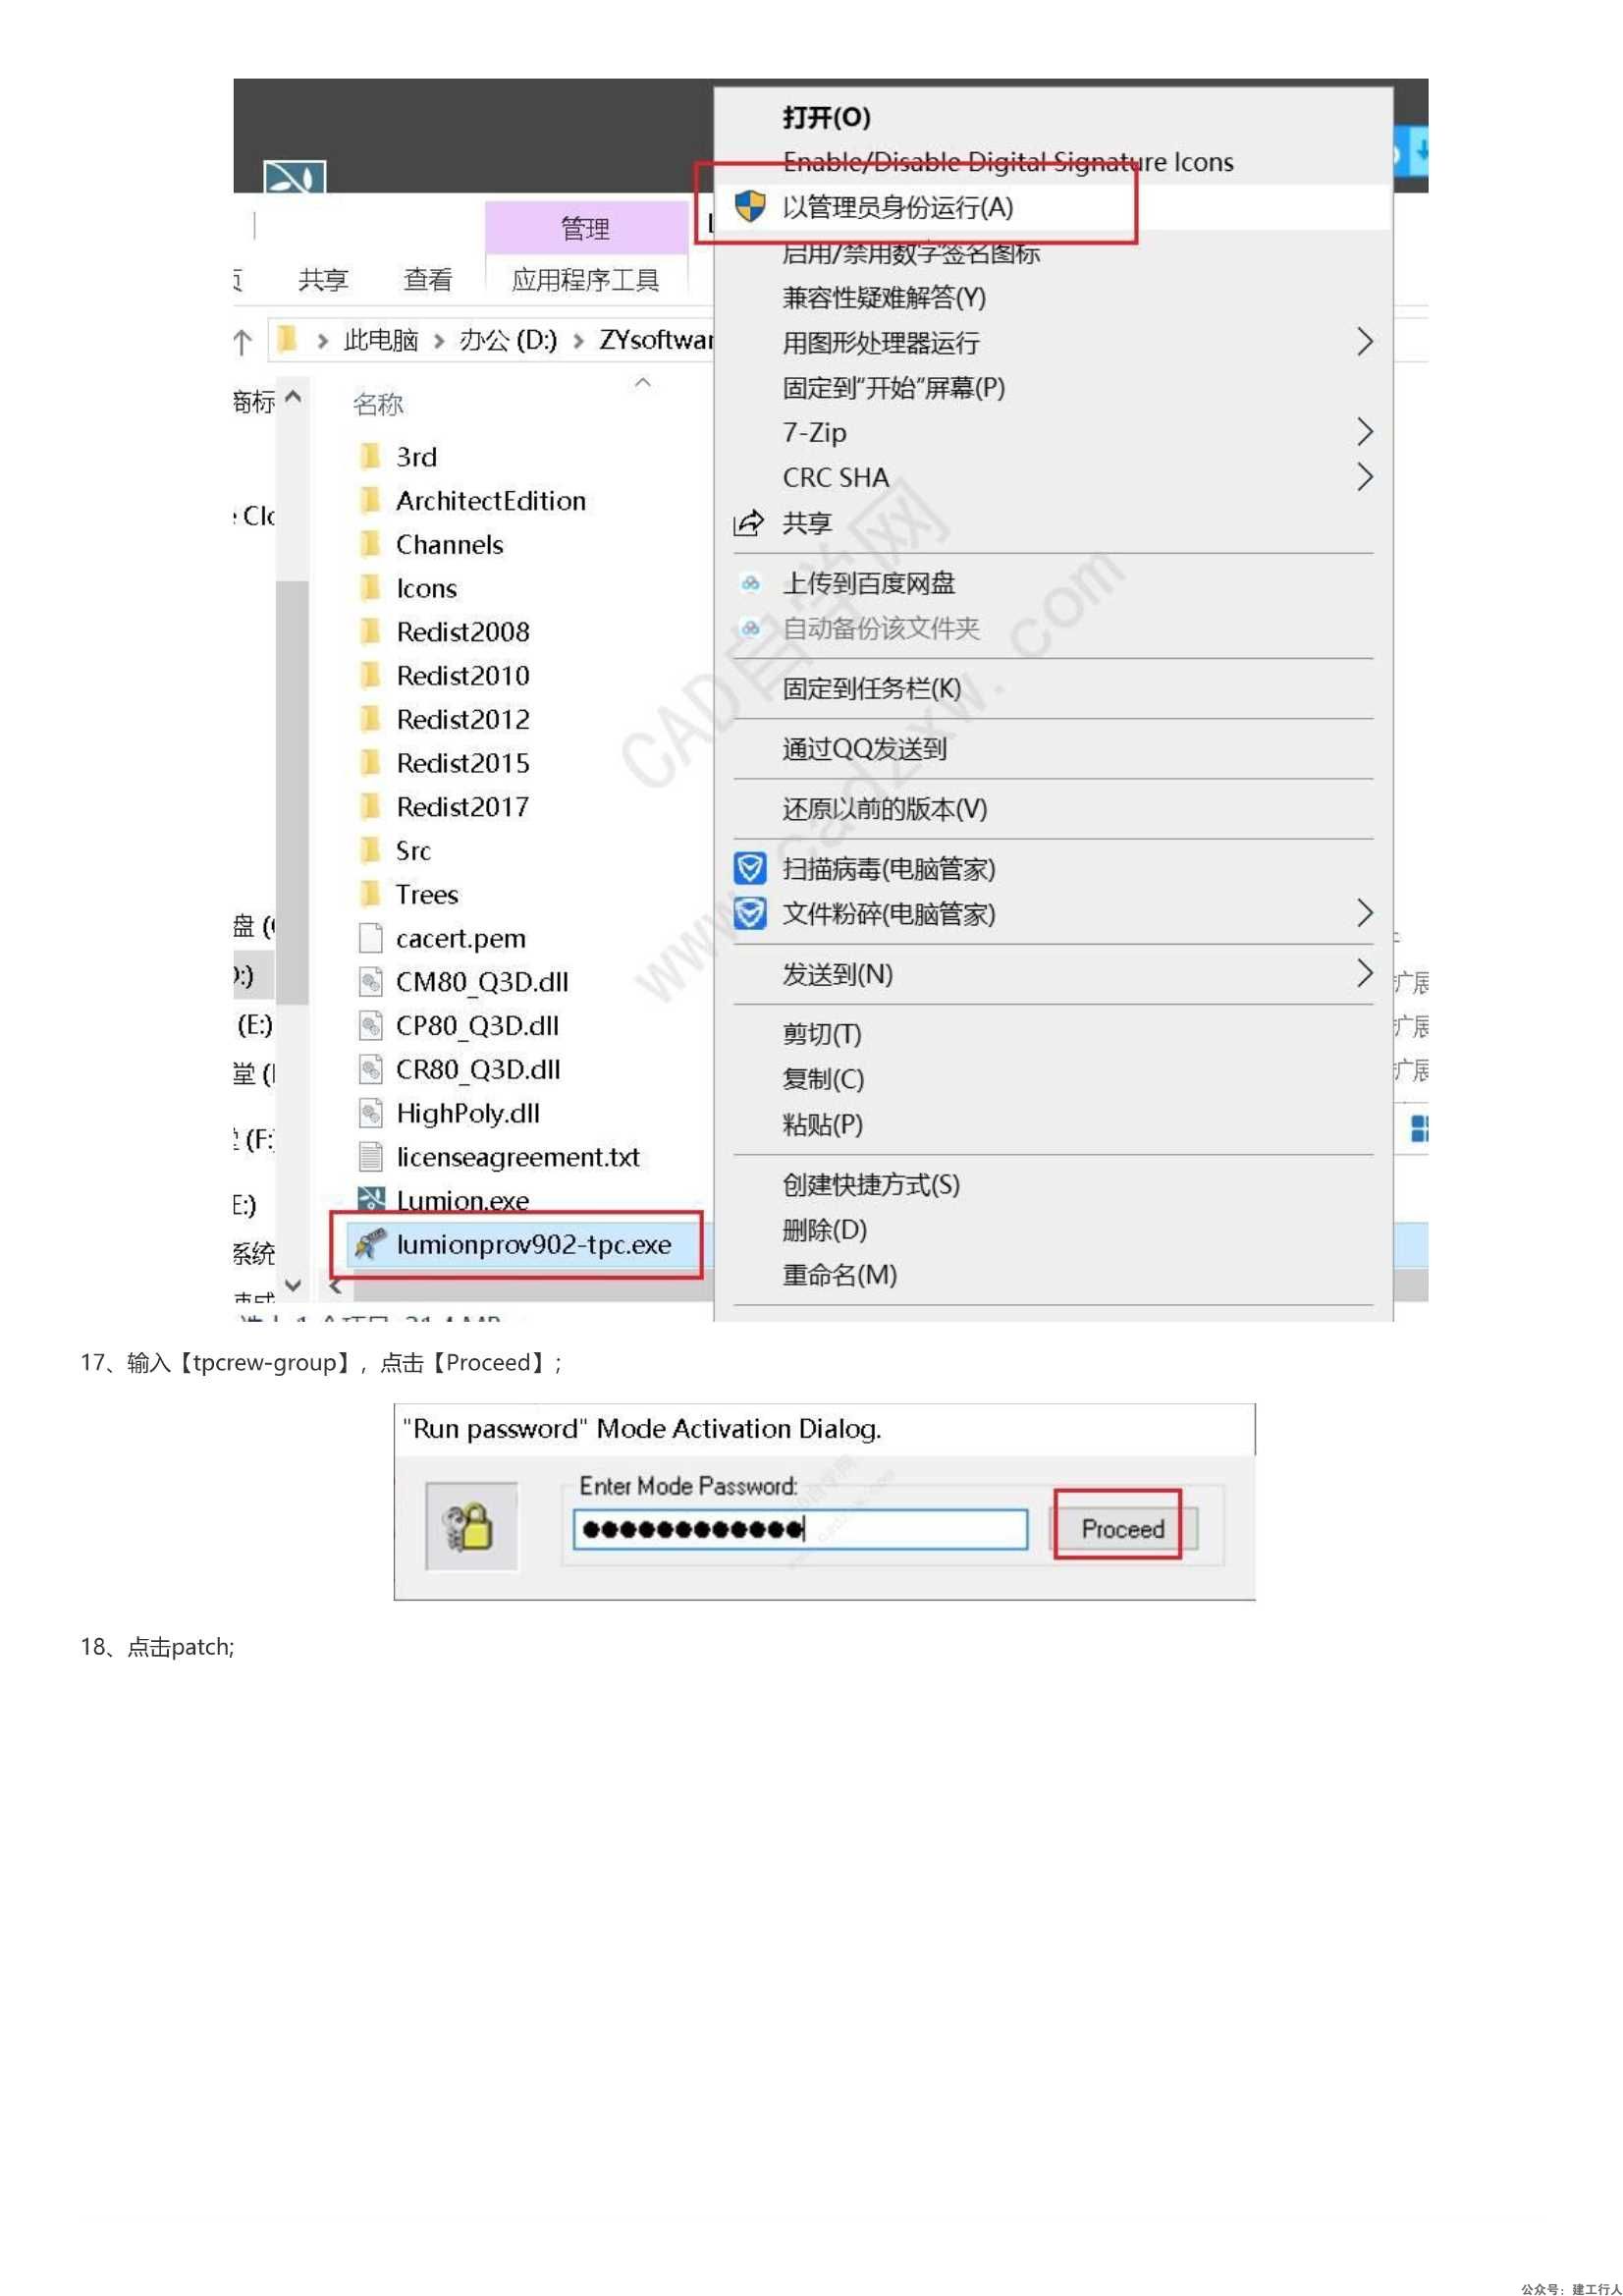This screenshot has height=2296, width=1623.
Task: Expand the 7-Zip submenu arrow
Action: pos(1364,432)
